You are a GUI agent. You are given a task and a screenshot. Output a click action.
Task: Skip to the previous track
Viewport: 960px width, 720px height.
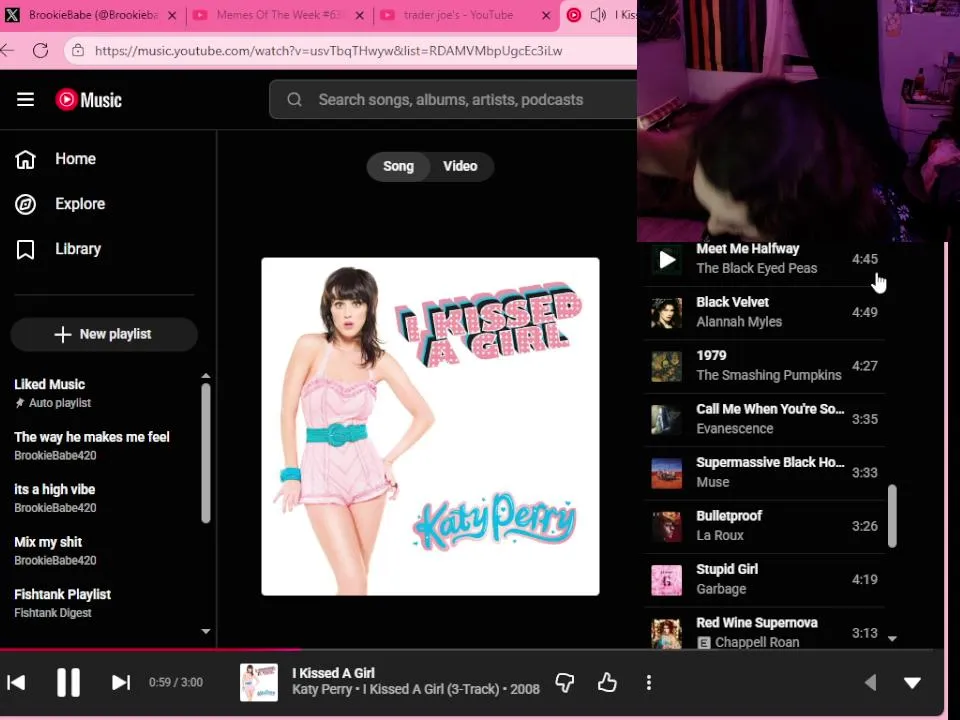pos(17,683)
